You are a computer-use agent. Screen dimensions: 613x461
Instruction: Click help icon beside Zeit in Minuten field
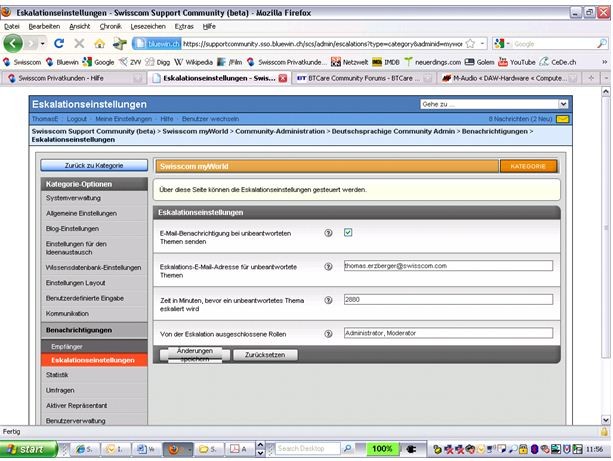328,300
